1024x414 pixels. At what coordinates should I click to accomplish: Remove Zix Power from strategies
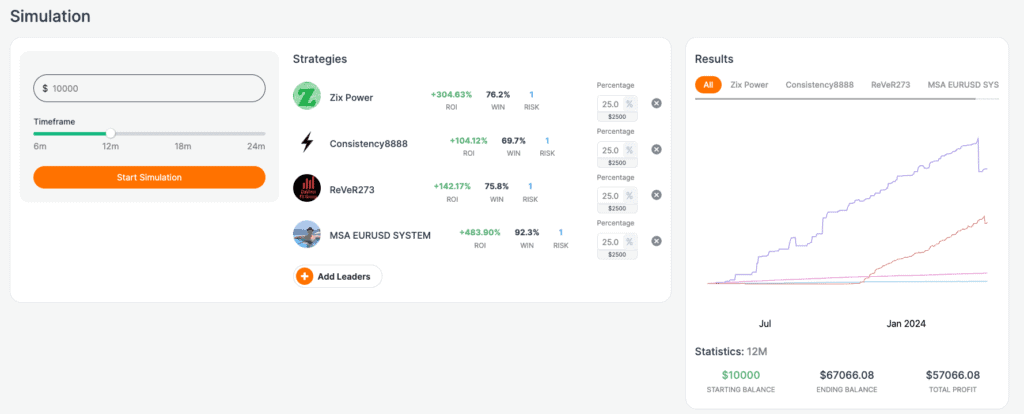tap(656, 103)
